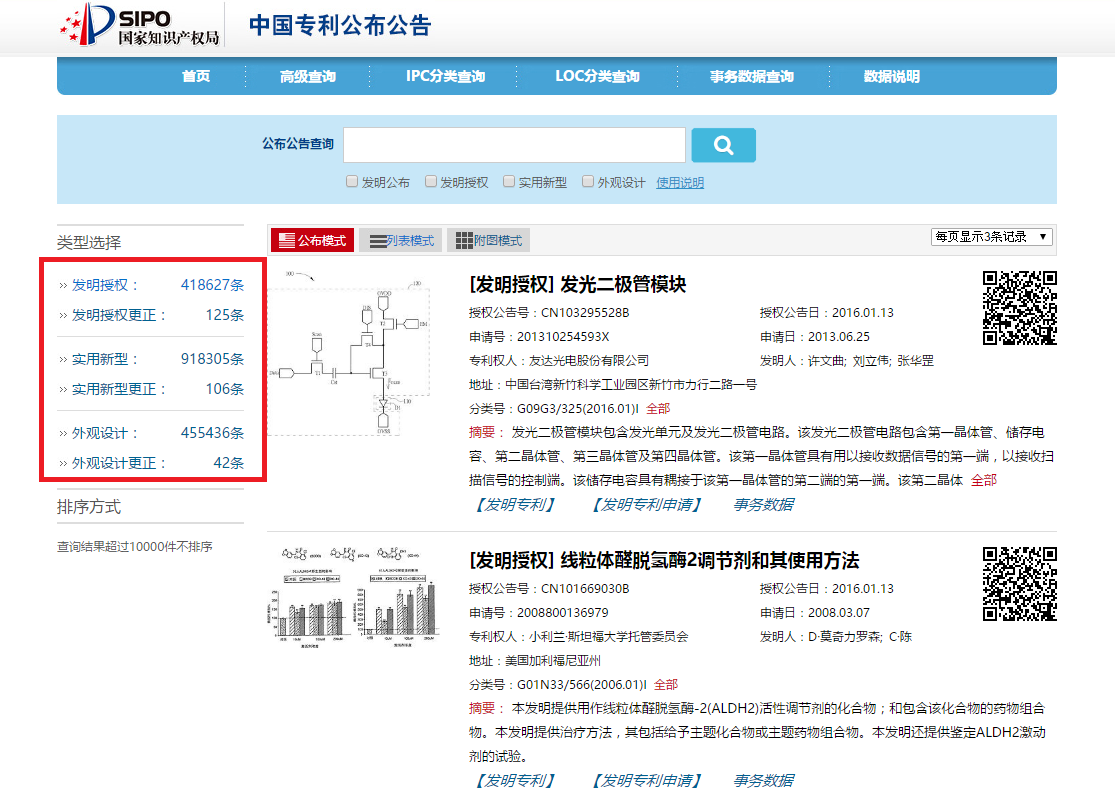Toggle the 外观设计 checkbox
Image resolution: width=1115 pixels, height=797 pixels.
pyautogui.click(x=588, y=182)
